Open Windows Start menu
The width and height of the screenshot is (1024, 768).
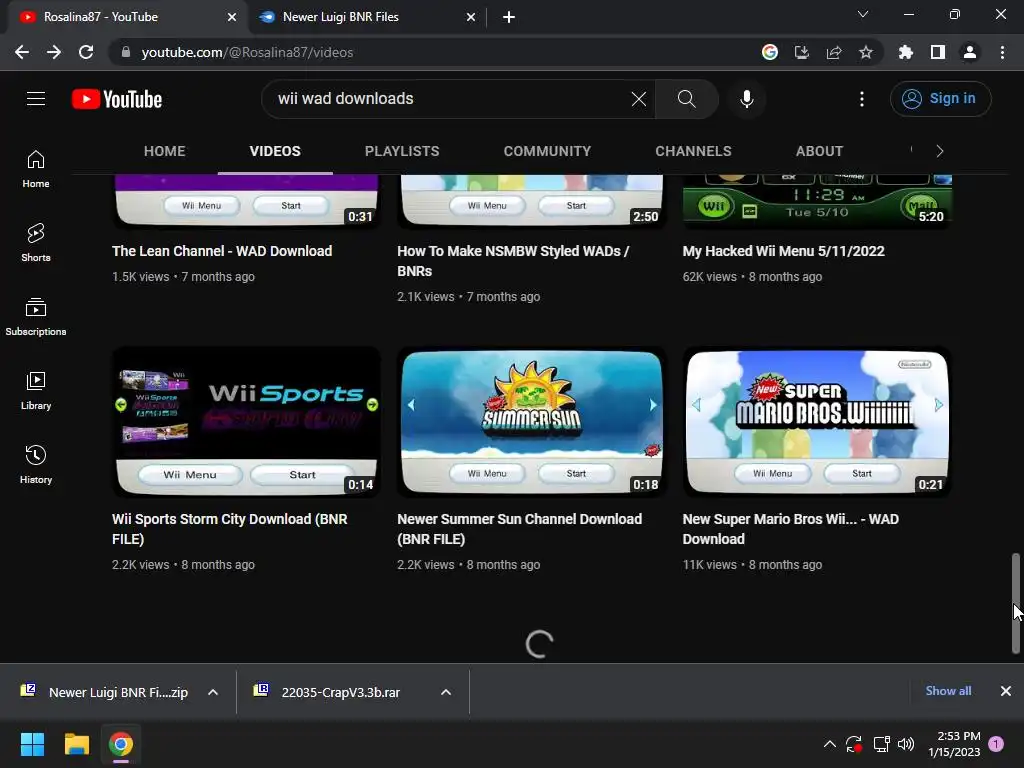point(32,744)
